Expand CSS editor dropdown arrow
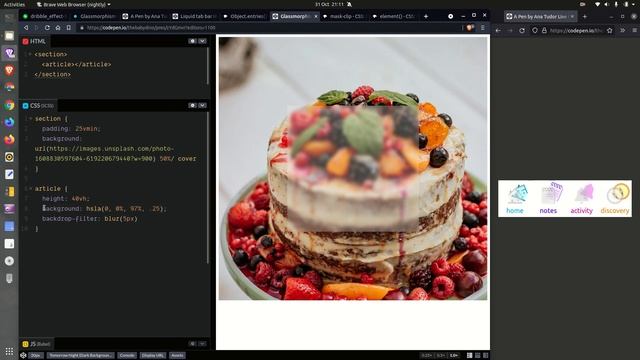Viewport: 640px width, 360px height. coord(202,105)
